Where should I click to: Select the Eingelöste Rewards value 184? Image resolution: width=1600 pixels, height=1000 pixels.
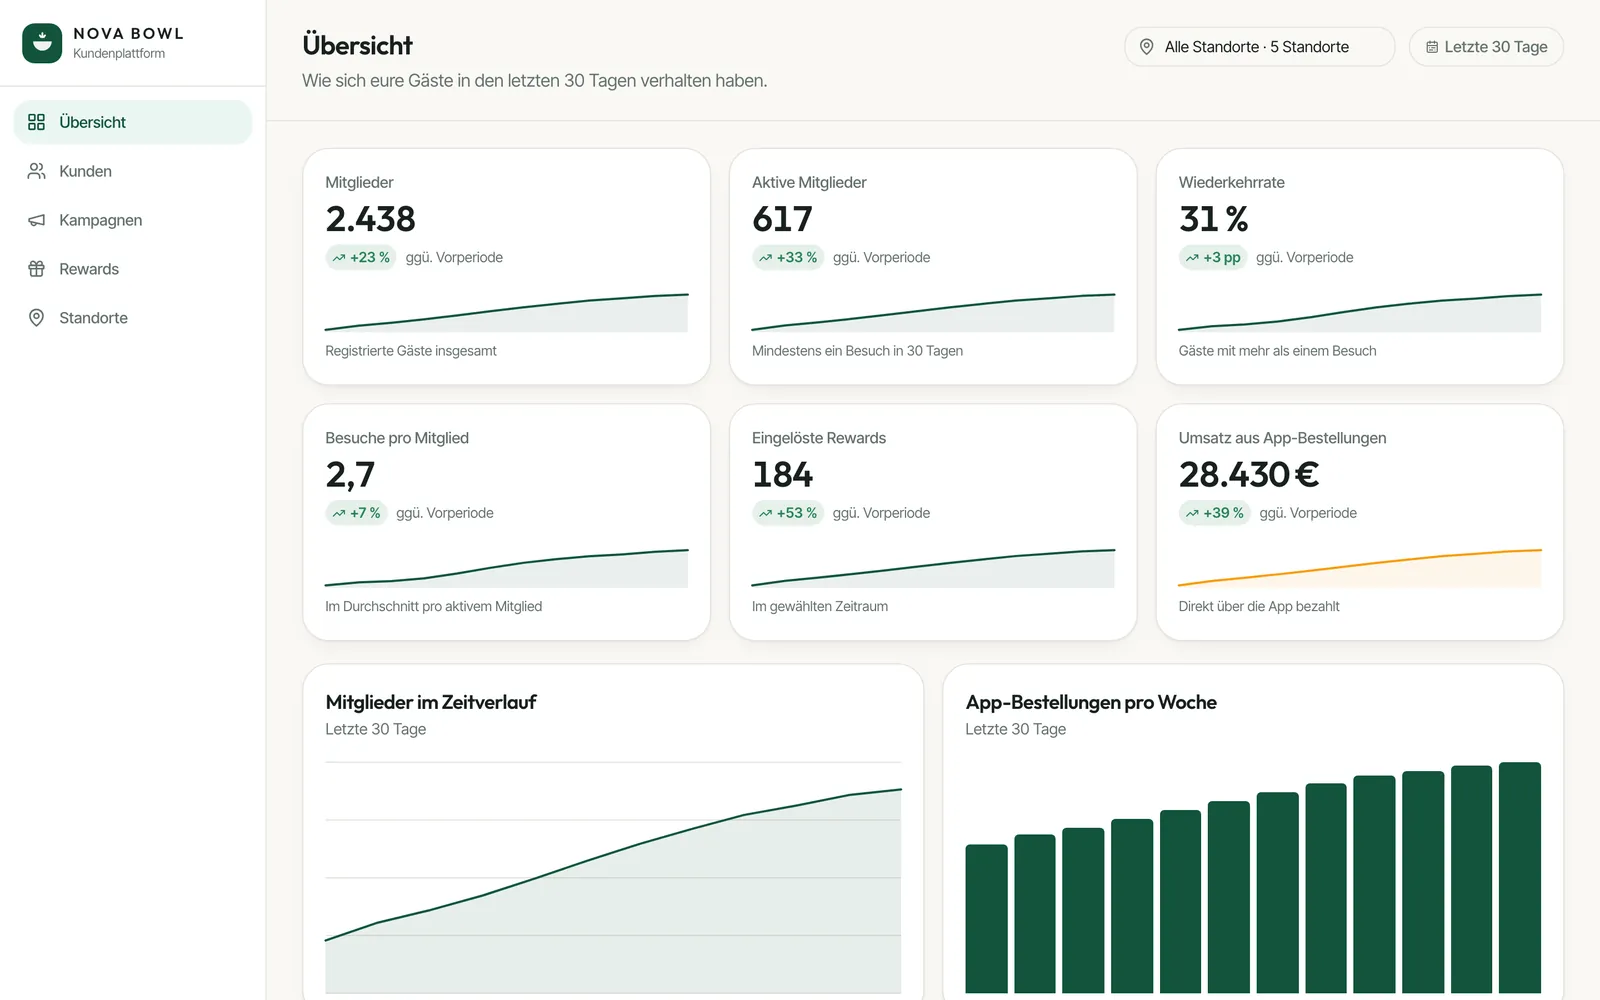(x=783, y=475)
